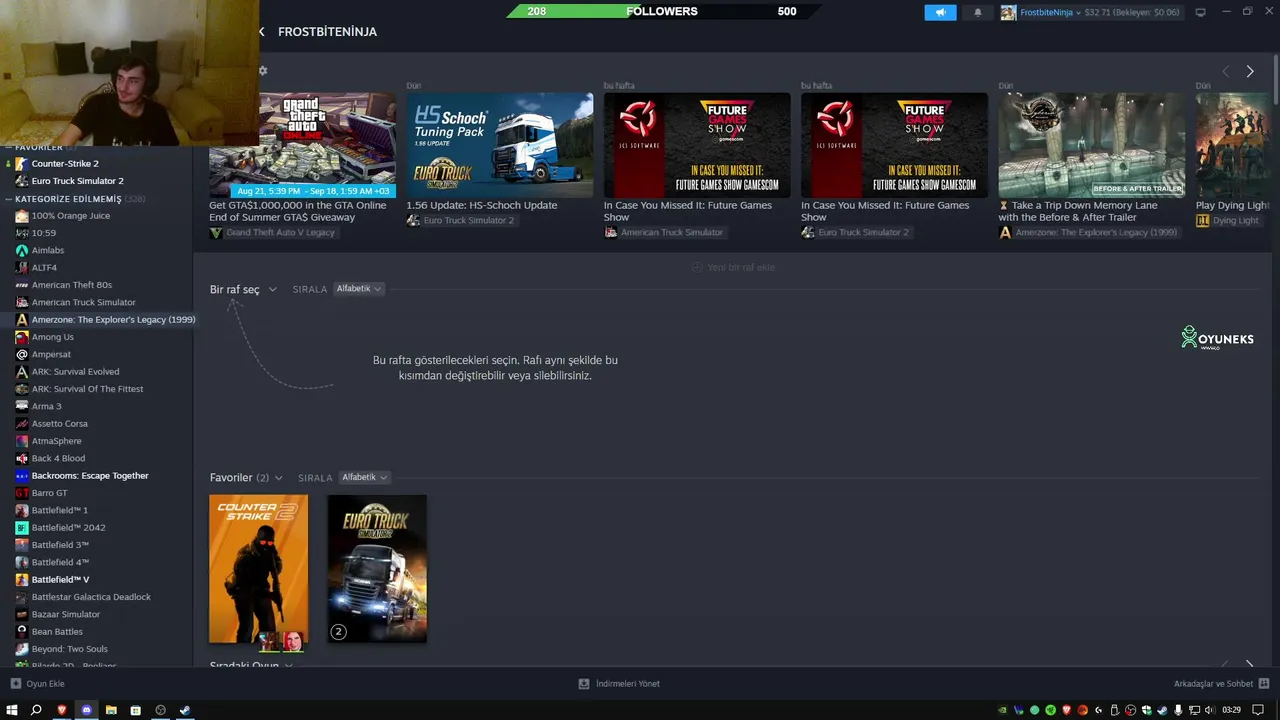Open OBS Studio from the taskbar
Screen dimensions: 1280x720
(160, 710)
